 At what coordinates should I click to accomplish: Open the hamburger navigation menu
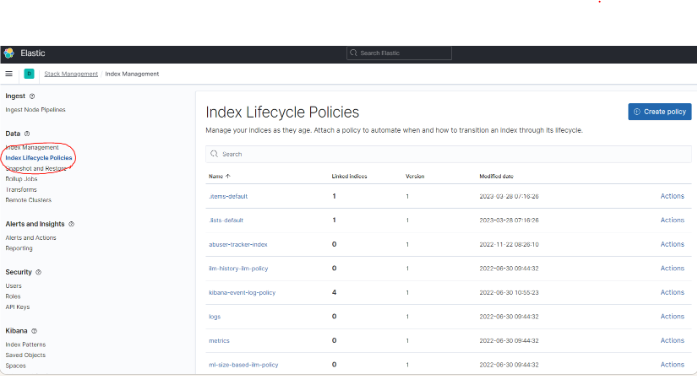[x=9, y=74]
